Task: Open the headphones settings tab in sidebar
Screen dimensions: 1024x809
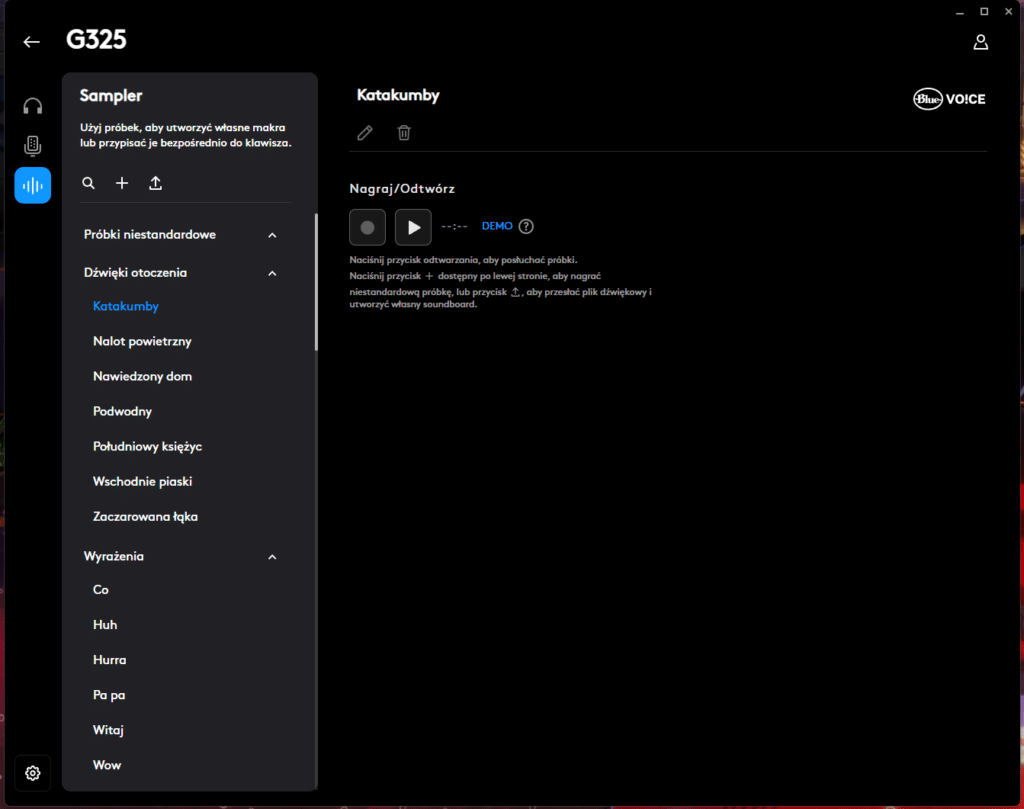Action: 33,106
